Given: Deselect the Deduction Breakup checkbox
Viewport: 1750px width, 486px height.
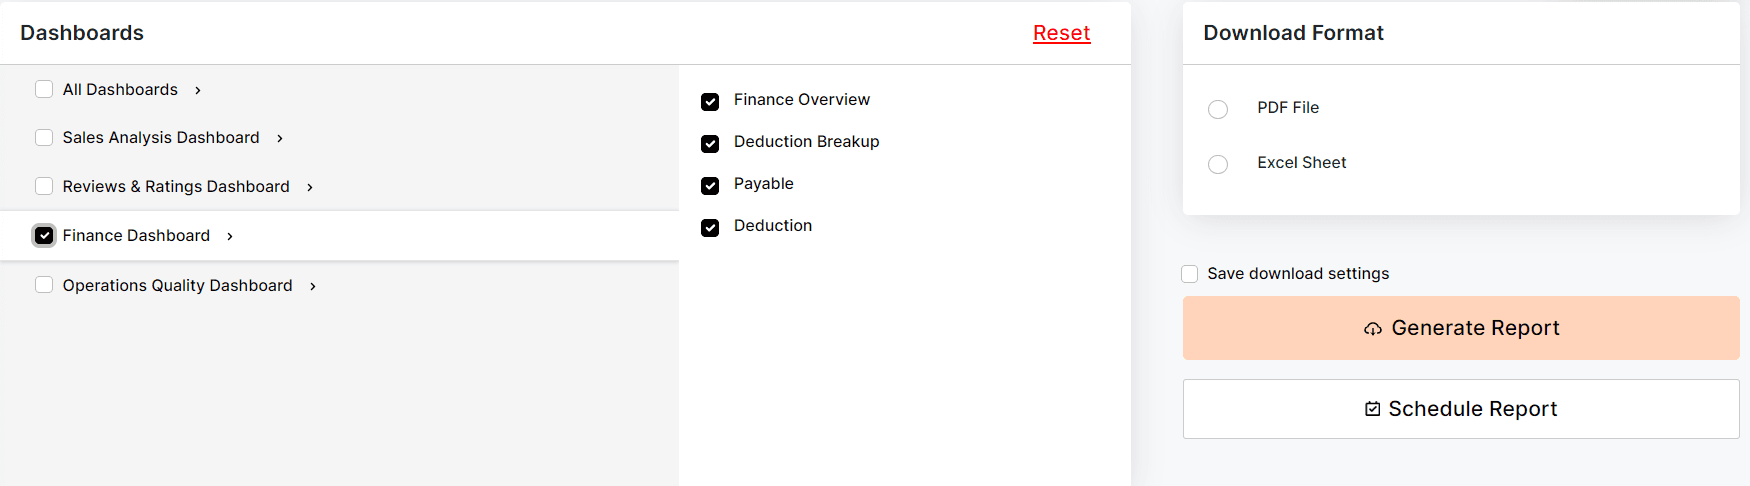Looking at the screenshot, I should coord(710,143).
